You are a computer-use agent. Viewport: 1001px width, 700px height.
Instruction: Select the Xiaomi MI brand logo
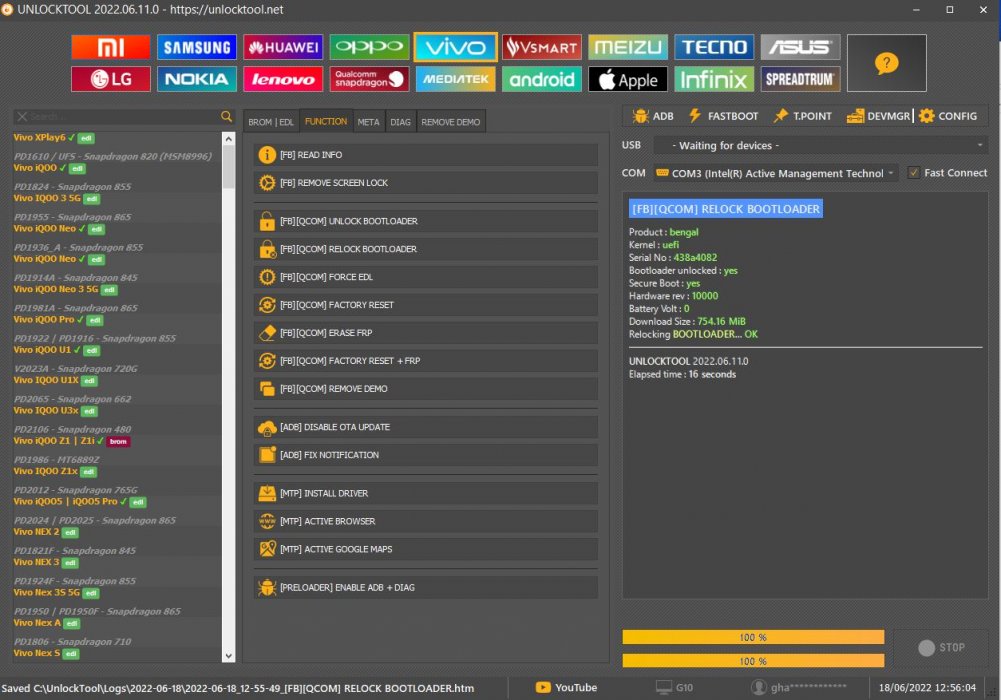(x=111, y=47)
